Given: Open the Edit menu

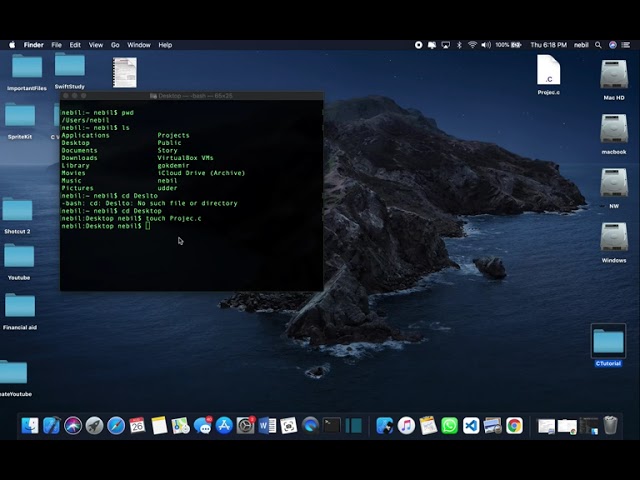Looking at the screenshot, I should [75, 45].
